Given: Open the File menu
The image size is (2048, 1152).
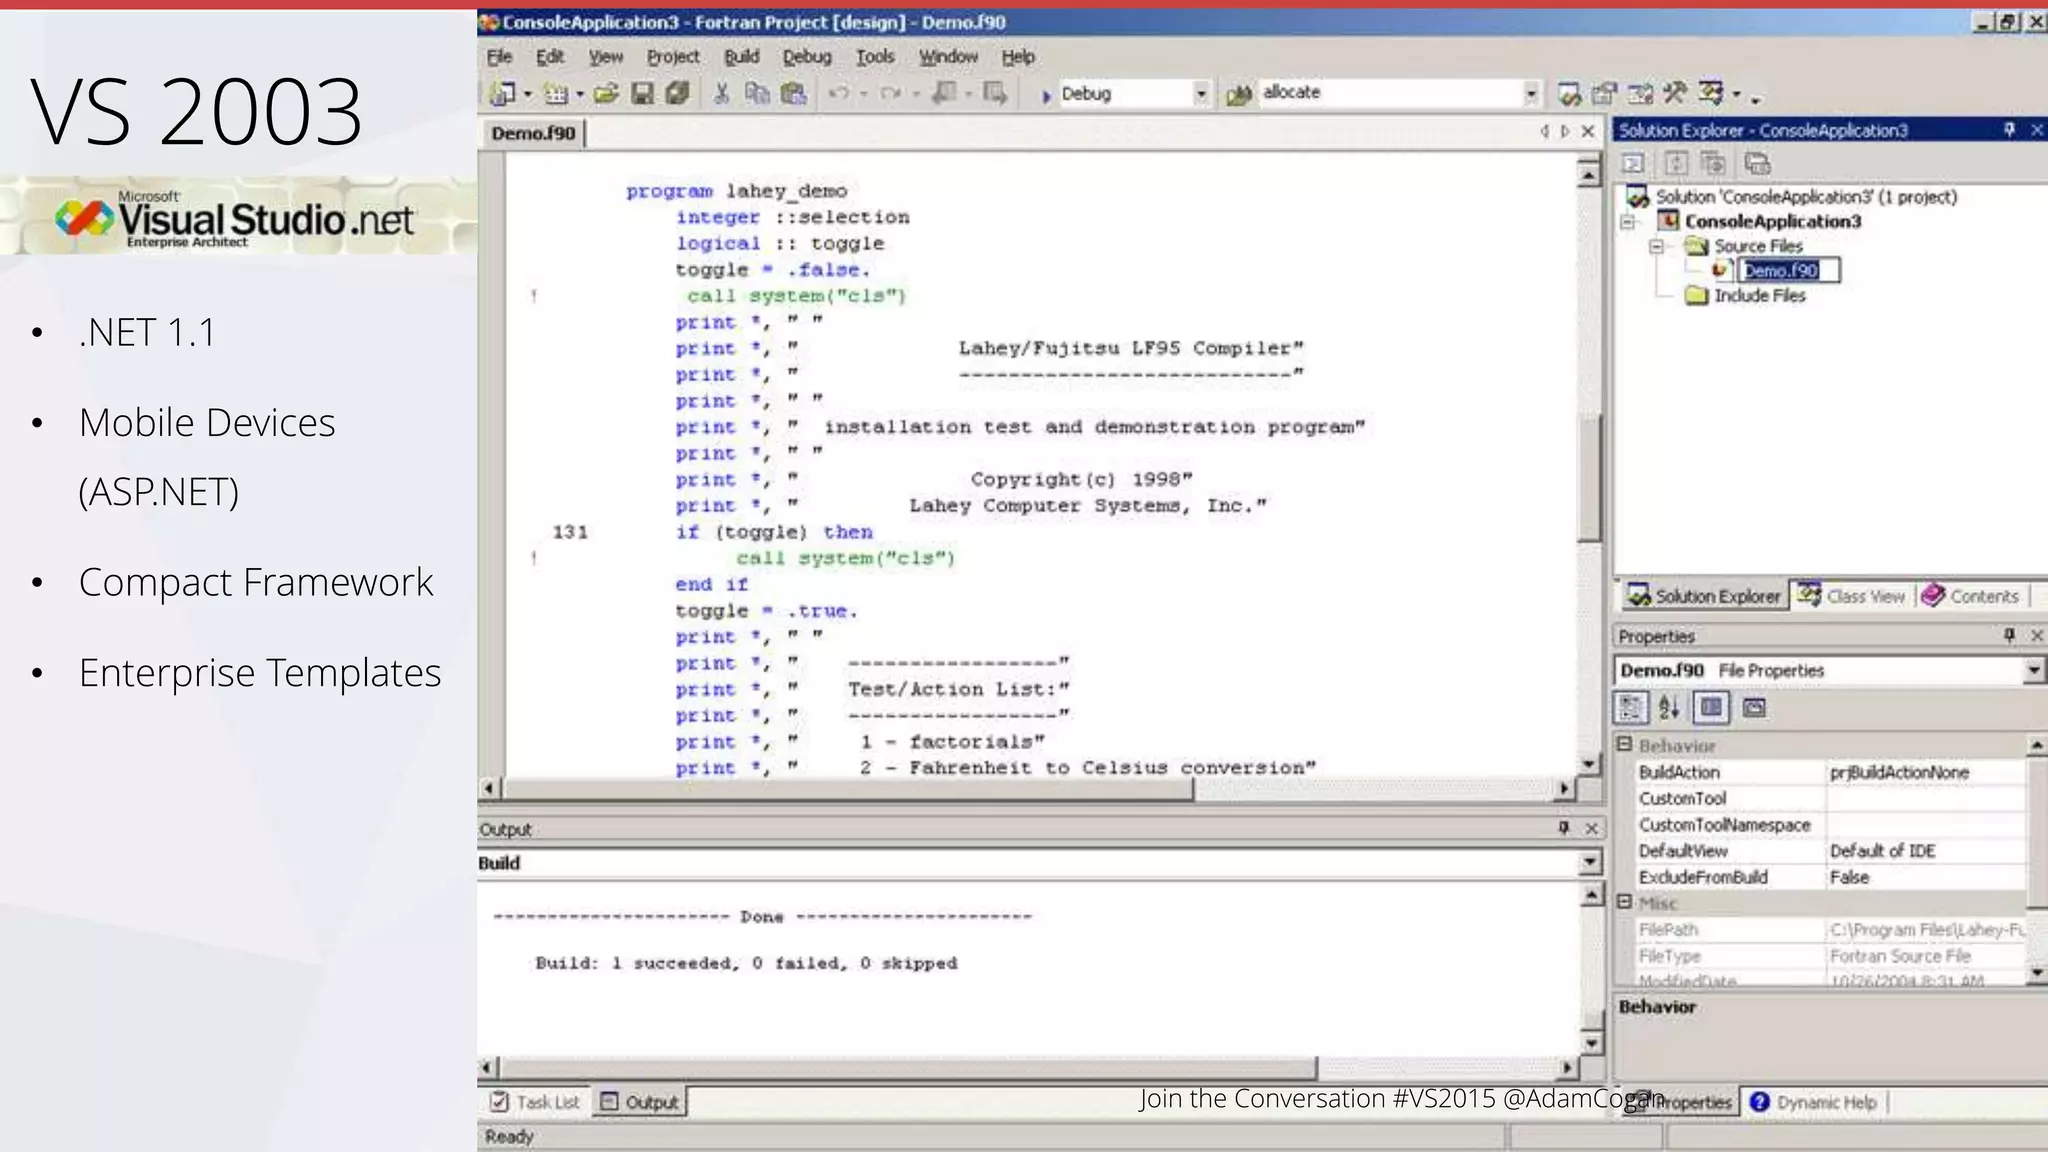Looking at the screenshot, I should (499, 57).
